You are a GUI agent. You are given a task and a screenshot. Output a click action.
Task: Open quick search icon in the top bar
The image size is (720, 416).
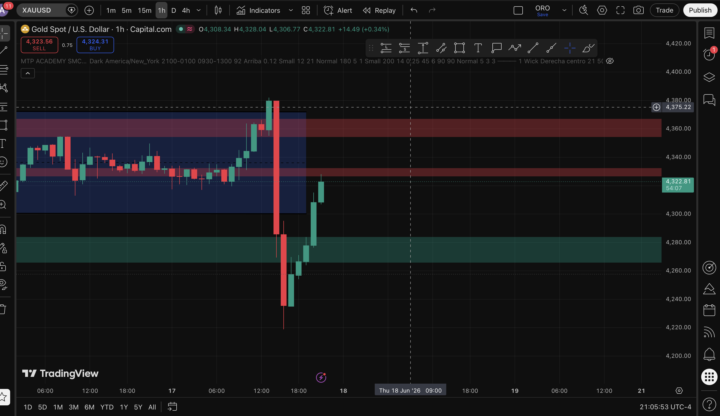[583, 10]
